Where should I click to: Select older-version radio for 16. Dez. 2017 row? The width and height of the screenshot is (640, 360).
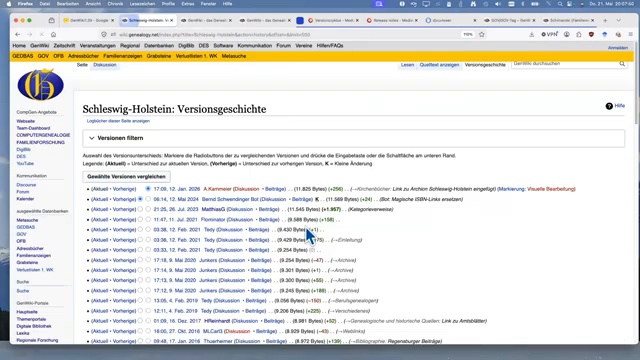[140, 321]
